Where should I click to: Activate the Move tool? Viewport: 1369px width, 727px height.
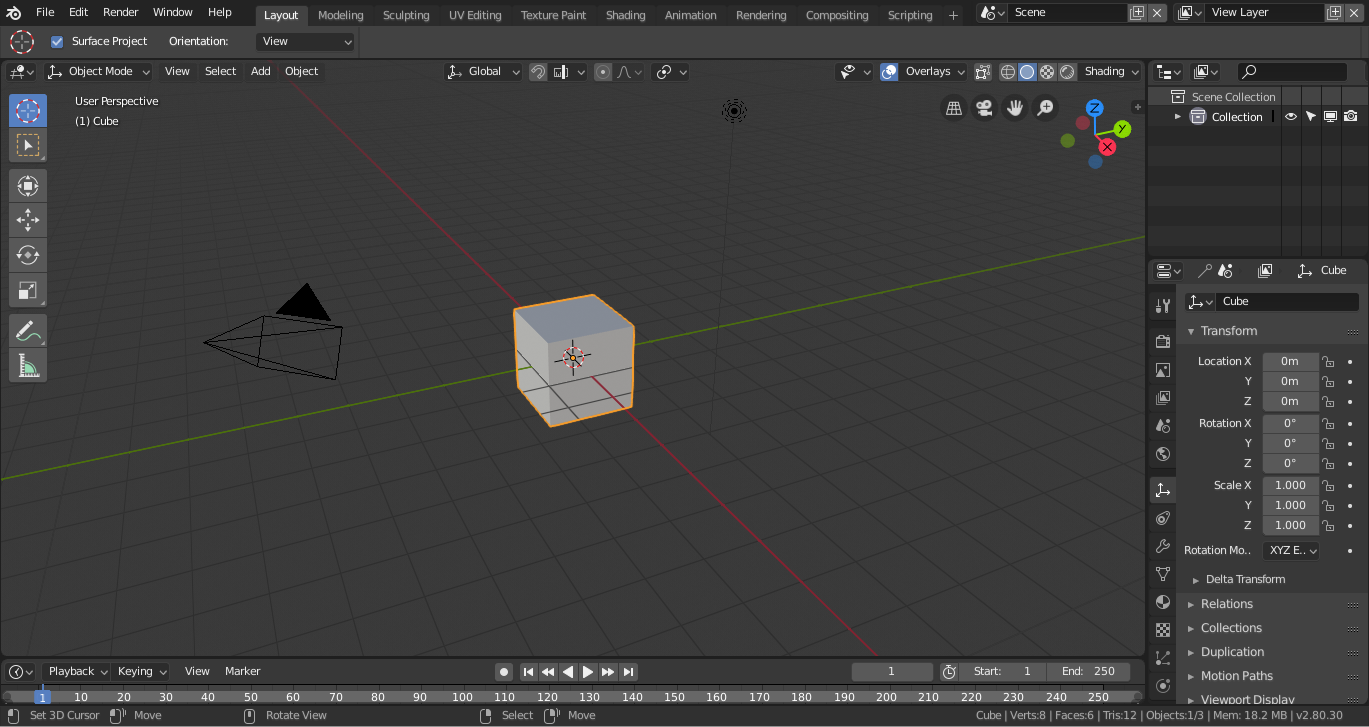point(28,220)
